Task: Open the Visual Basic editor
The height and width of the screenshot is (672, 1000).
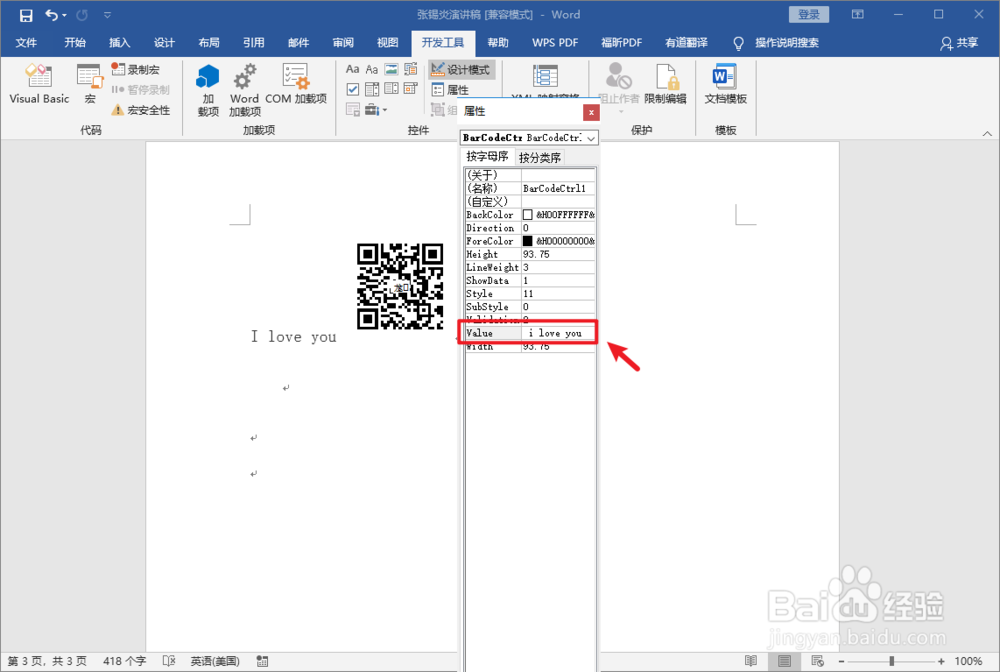Action: [39, 84]
